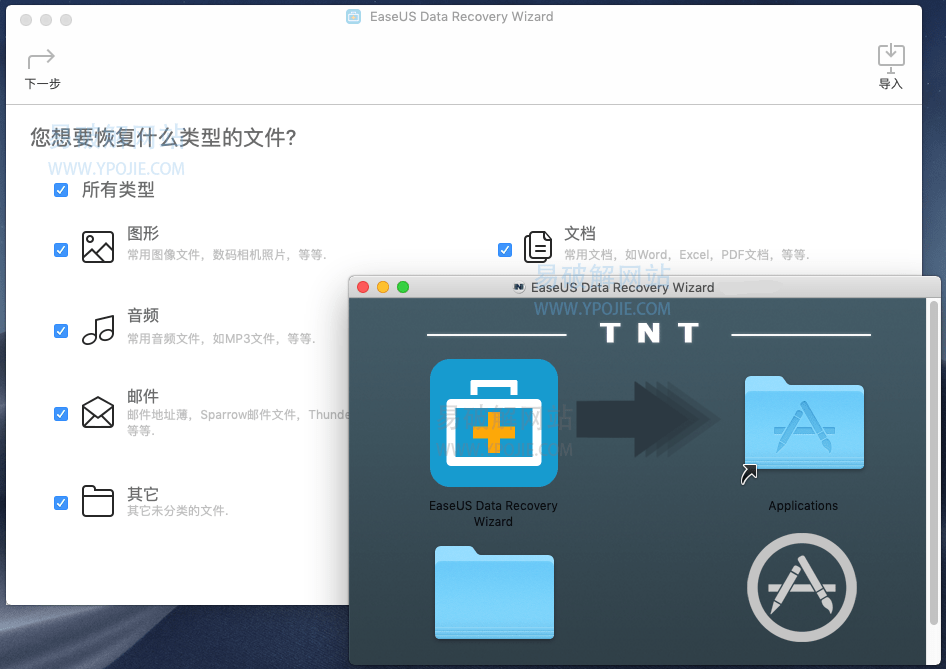
Task: Open the Applications folder shortcut
Action: pyautogui.click(x=804, y=424)
